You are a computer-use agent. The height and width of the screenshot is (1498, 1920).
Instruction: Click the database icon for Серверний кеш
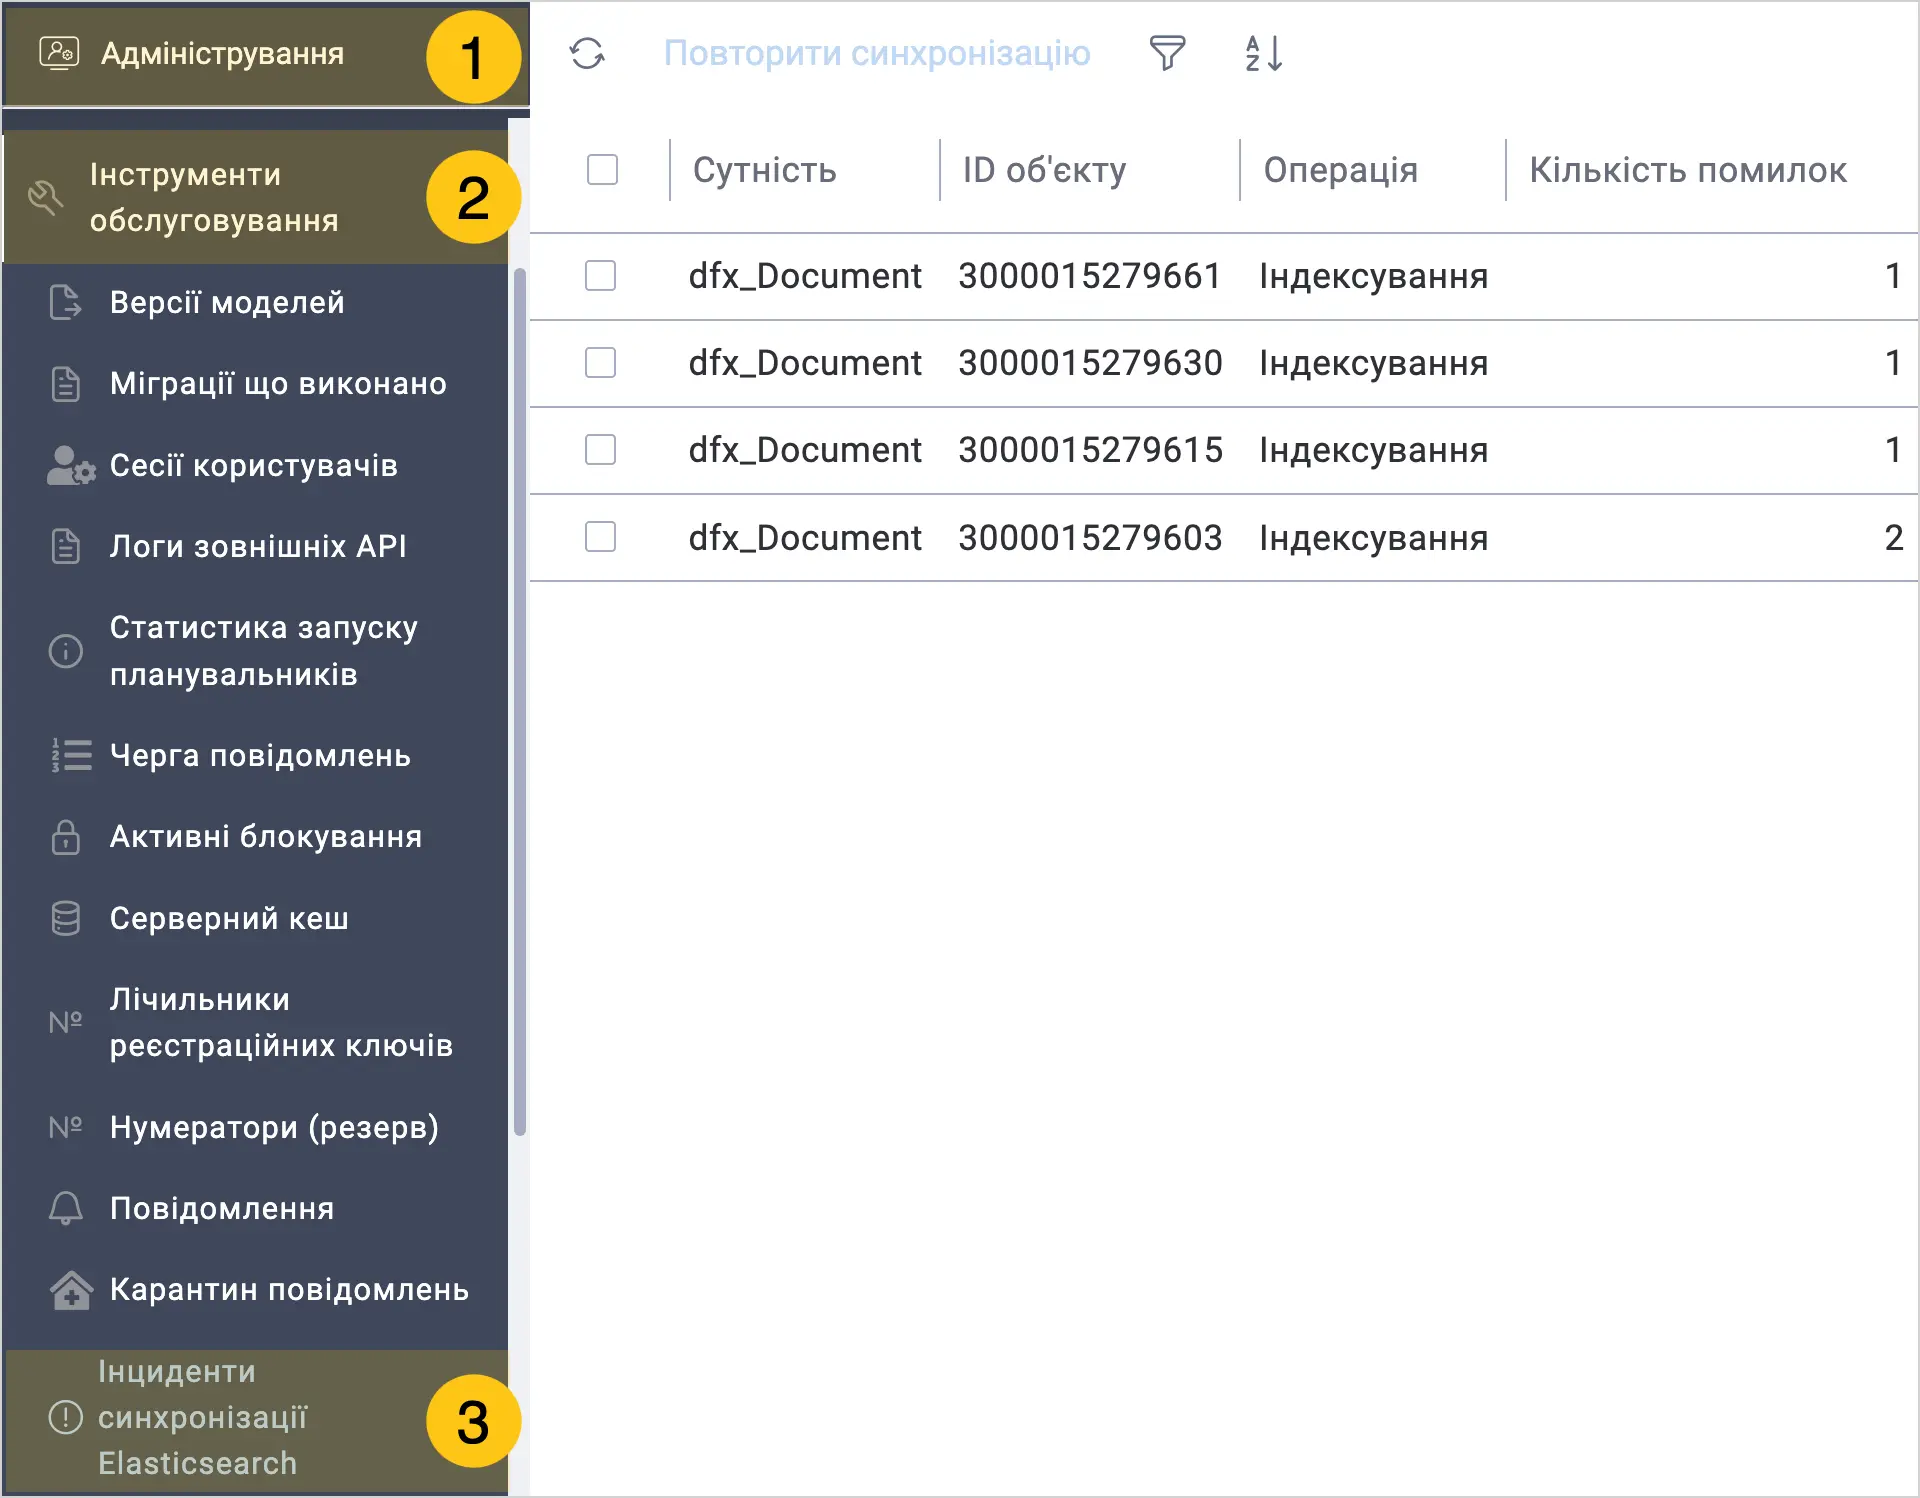click(66, 918)
